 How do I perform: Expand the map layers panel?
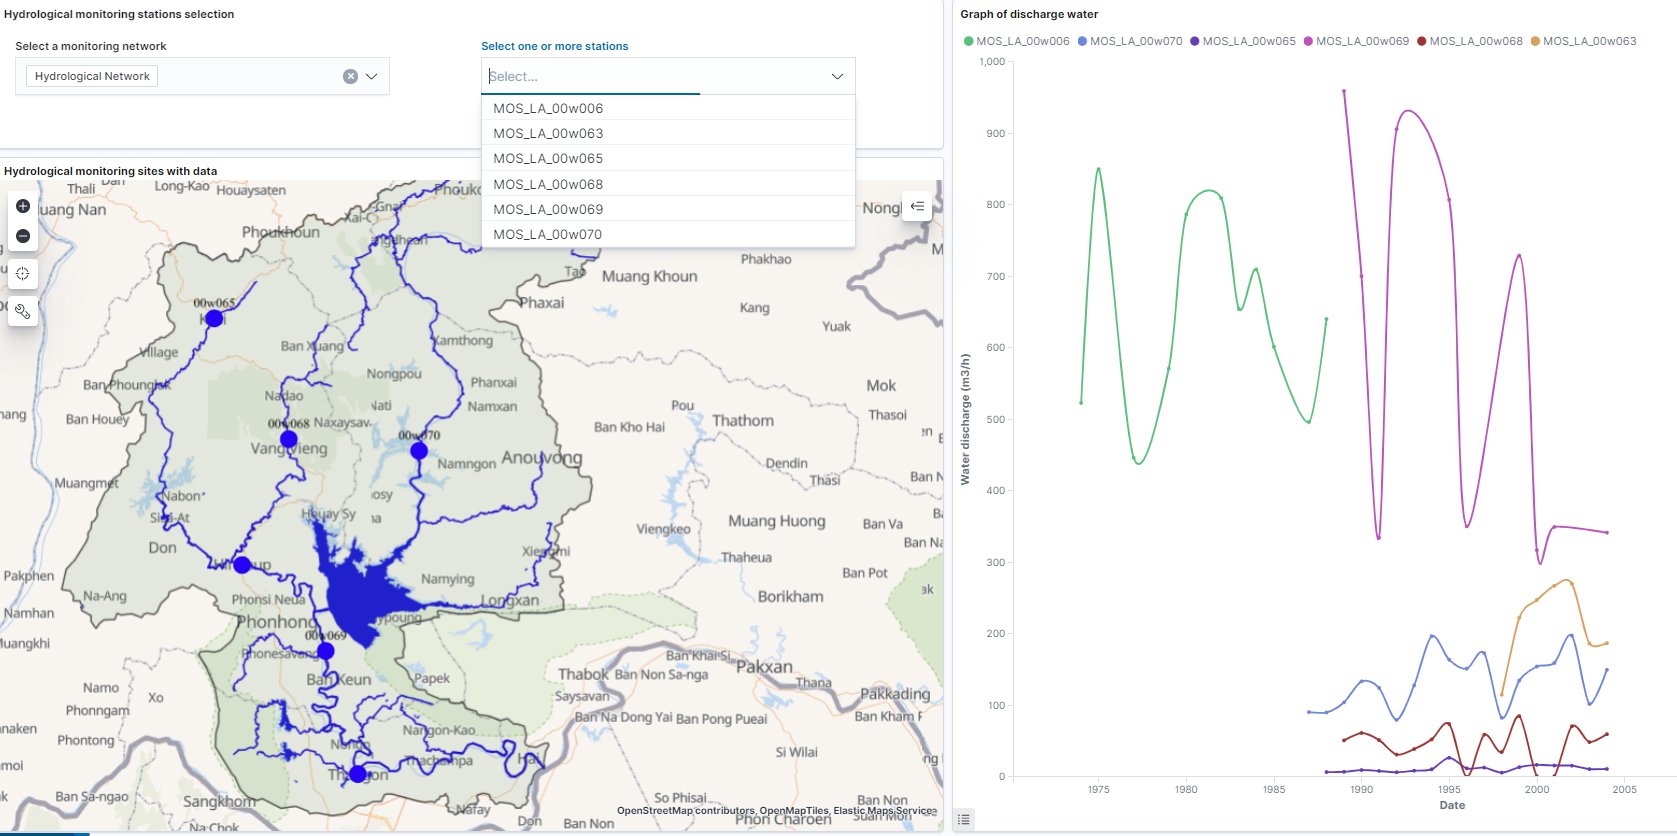click(x=917, y=206)
